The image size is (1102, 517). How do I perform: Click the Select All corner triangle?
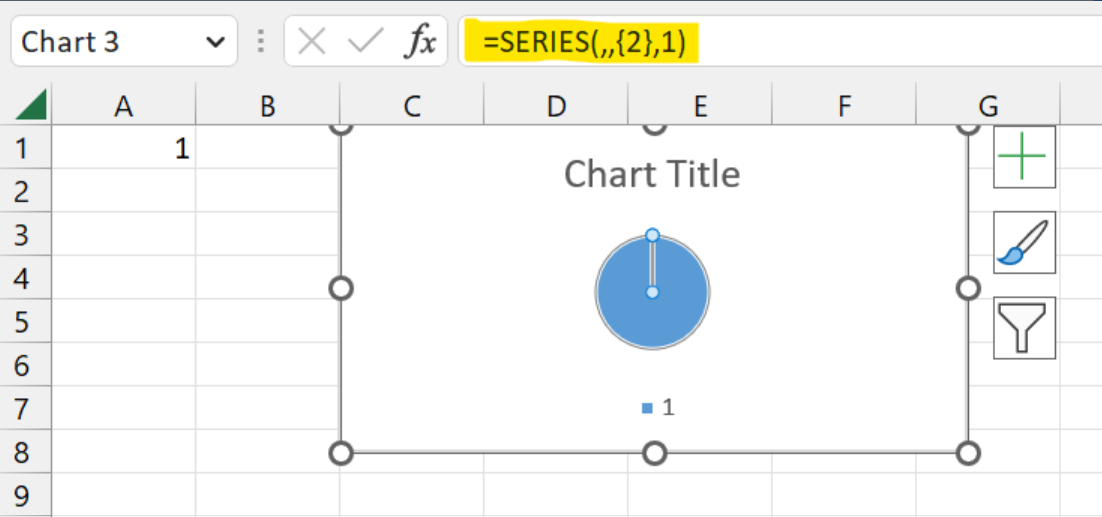click(x=33, y=104)
